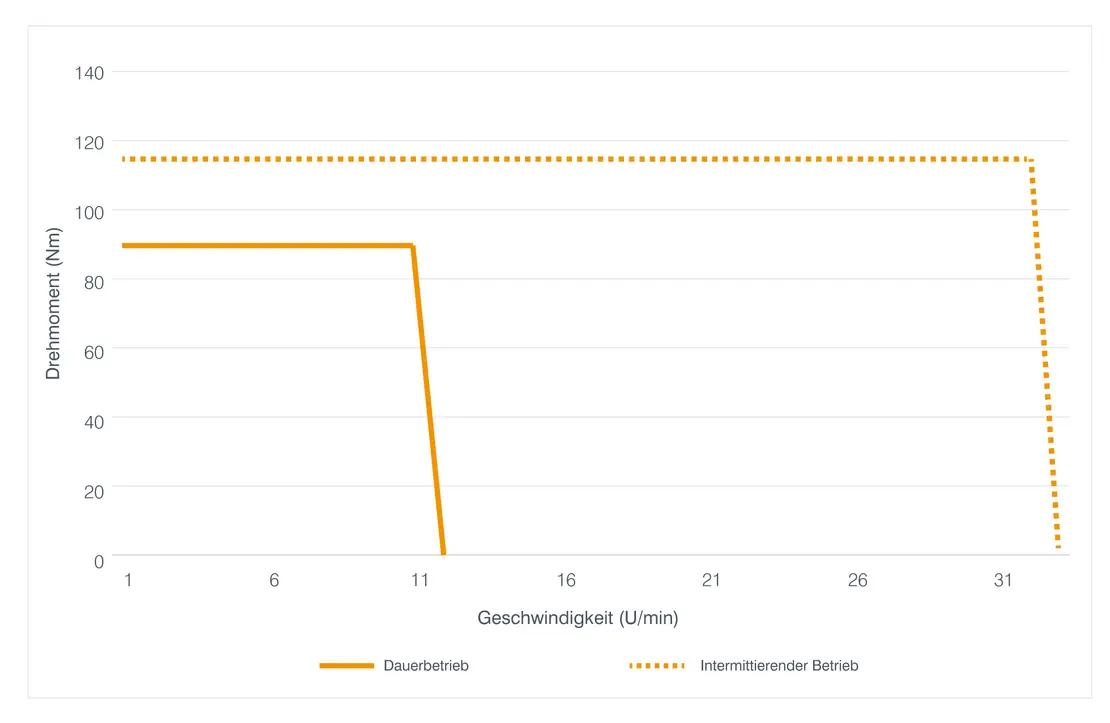Click the Drehmoment (Nm) axis title
1110x723 pixels.
[x=54, y=304]
